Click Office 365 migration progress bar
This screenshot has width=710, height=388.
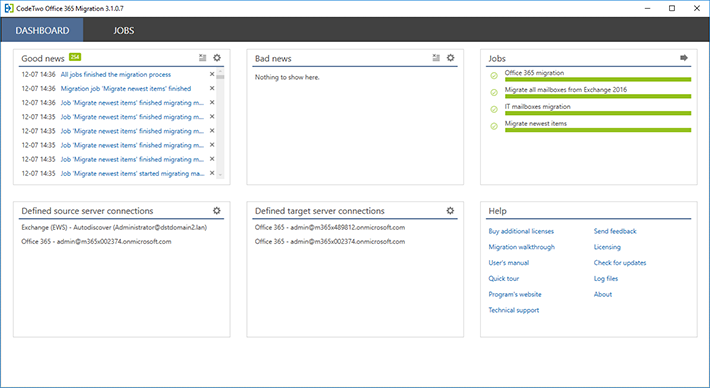pos(598,79)
